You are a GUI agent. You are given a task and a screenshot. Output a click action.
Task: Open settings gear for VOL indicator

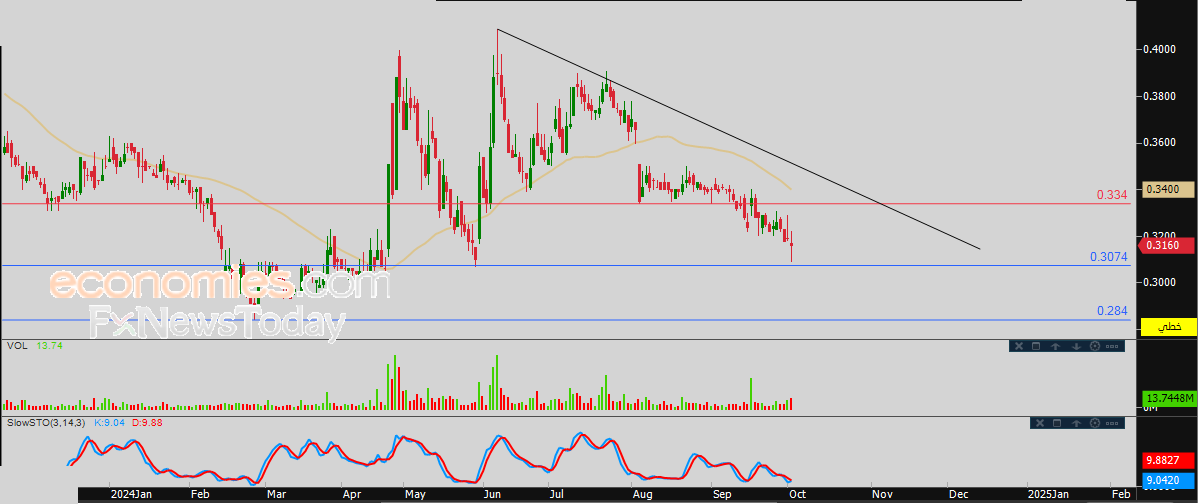coord(1095,346)
